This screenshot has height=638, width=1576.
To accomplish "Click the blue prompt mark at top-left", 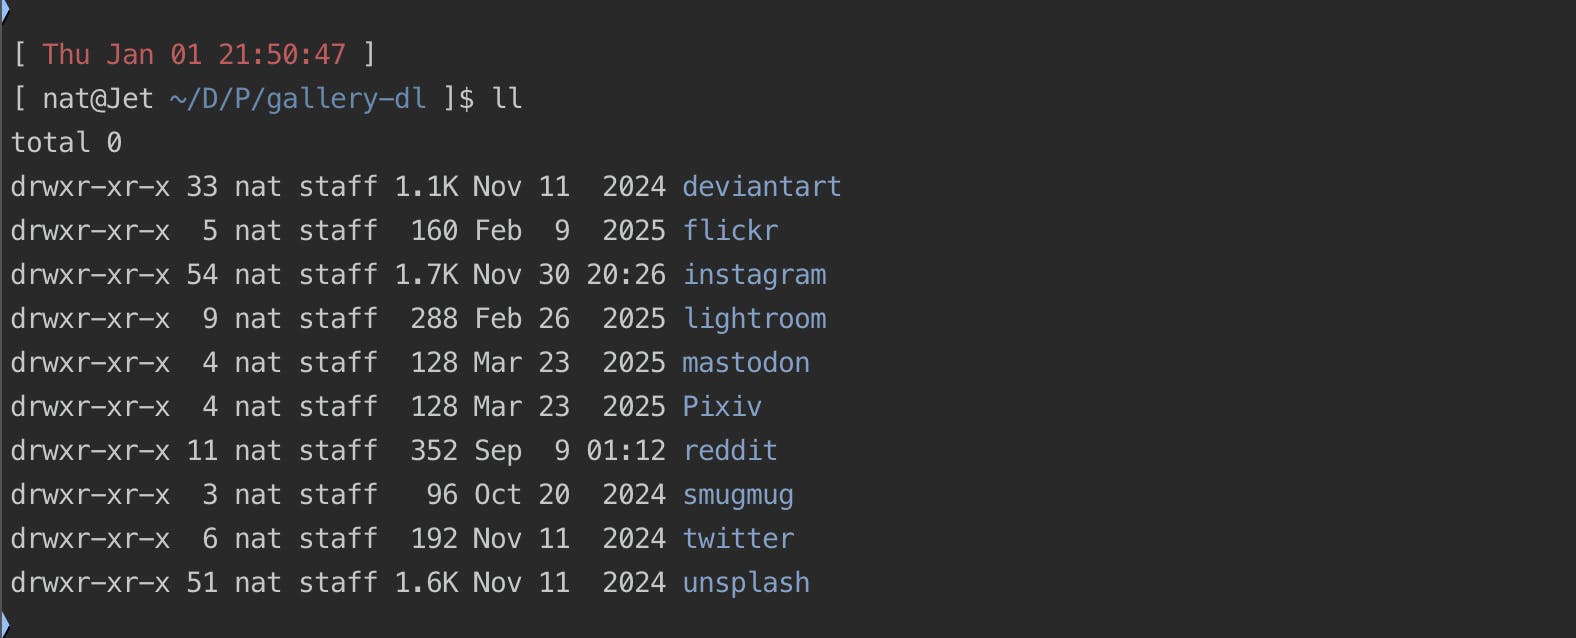I will 5,10.
